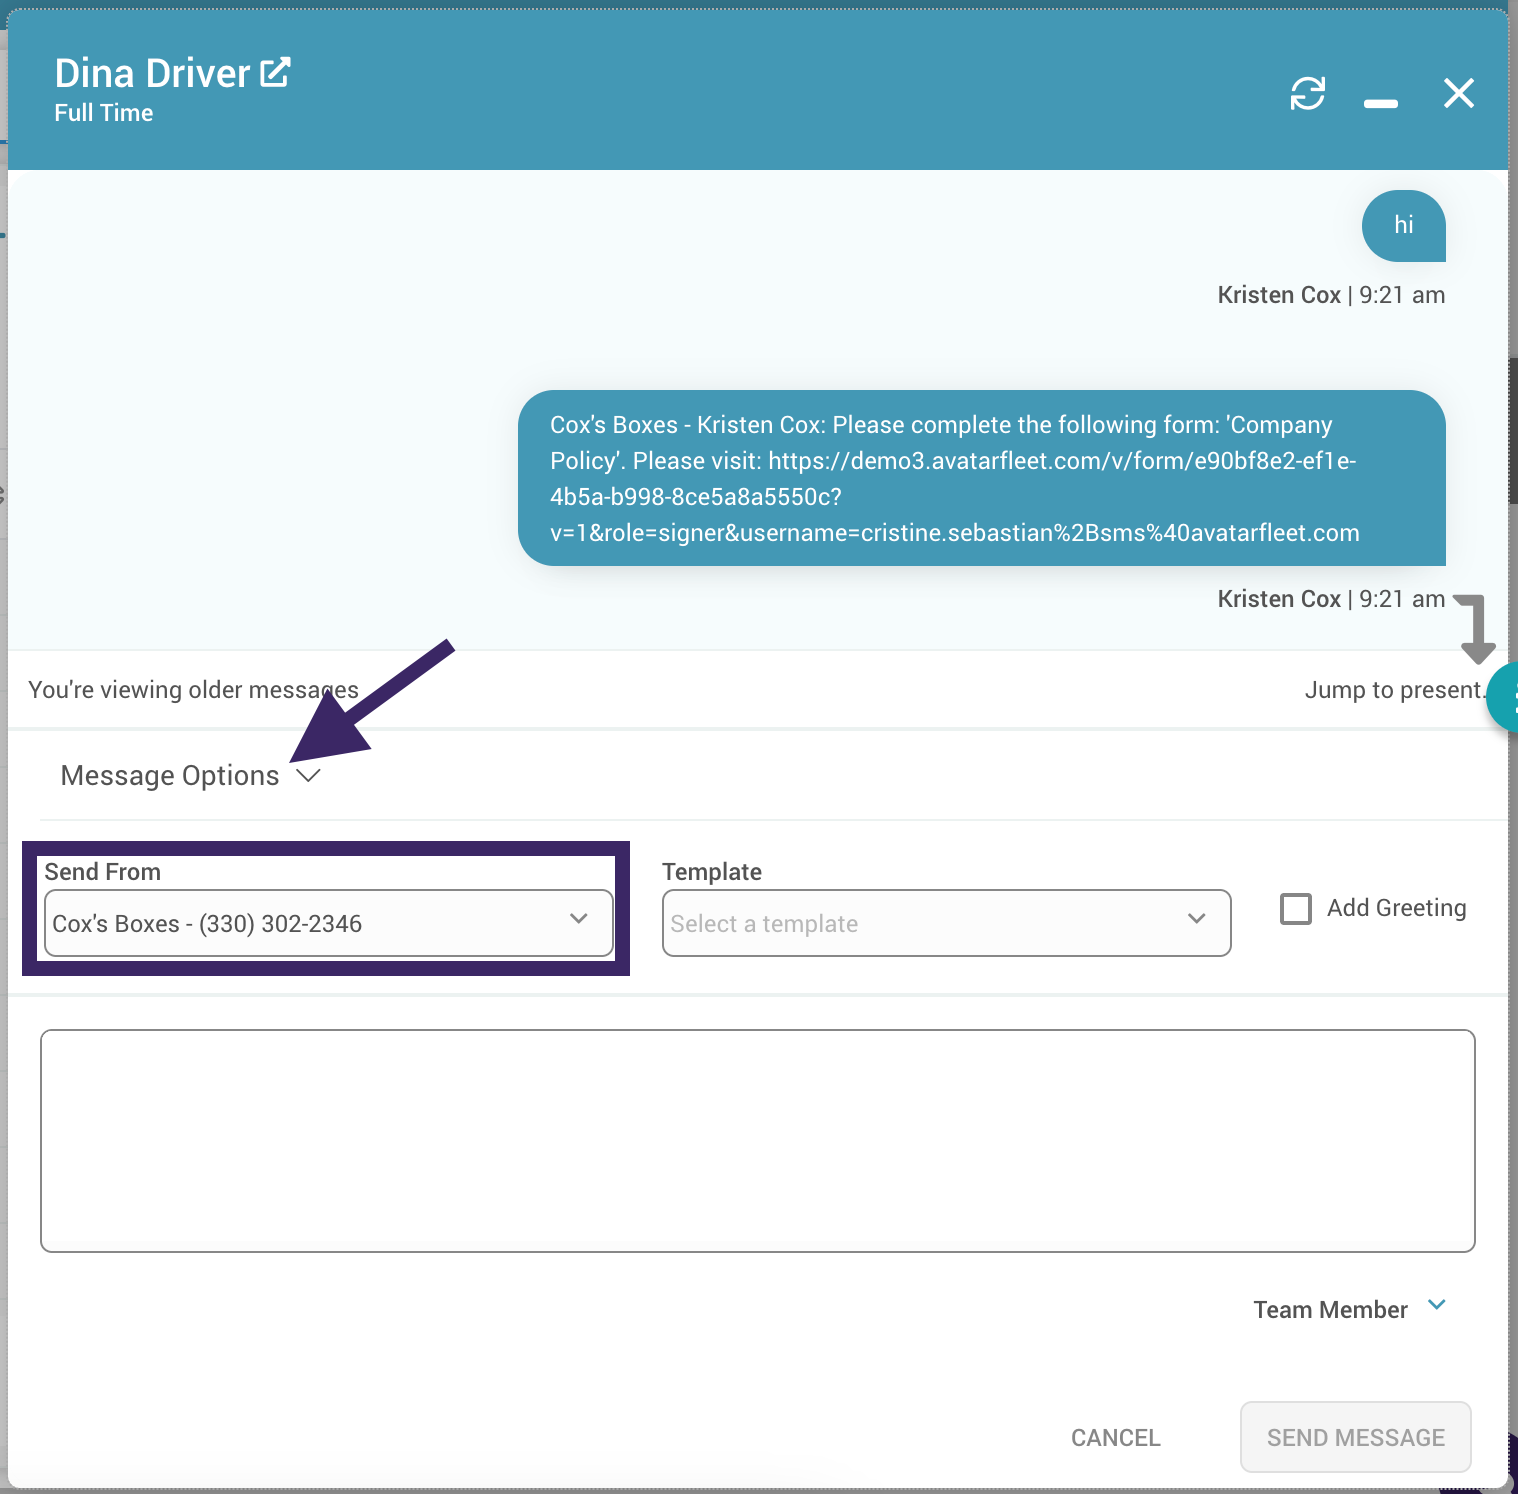Click the Dina Driver name heading

tap(152, 74)
